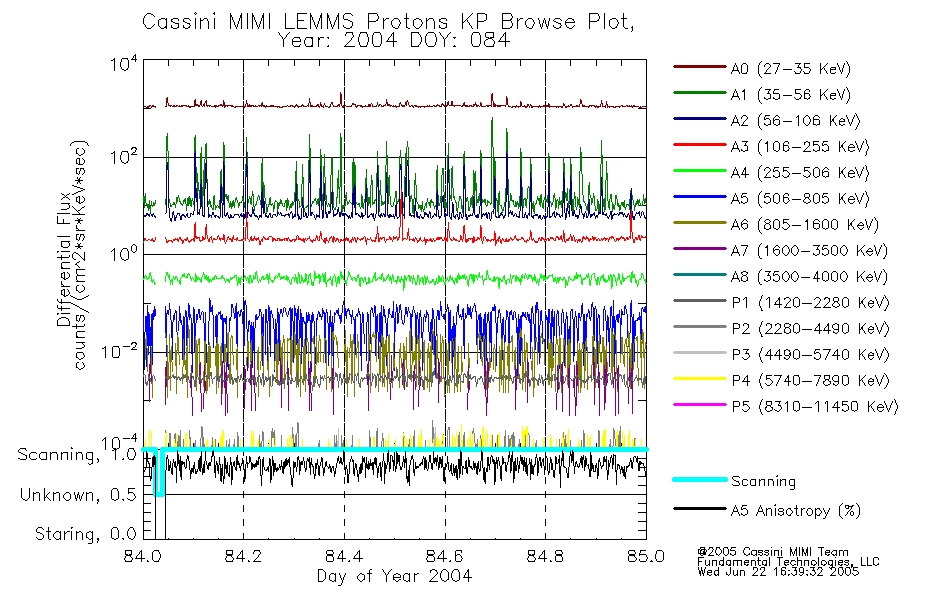950x600 pixels.
Task: Click the A2 (56-106 KeV) legend label
Action: tap(795, 121)
